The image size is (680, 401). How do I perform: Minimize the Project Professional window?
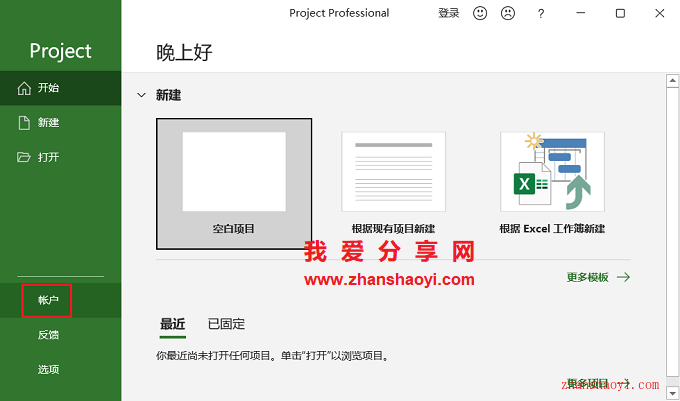pyautogui.click(x=581, y=13)
